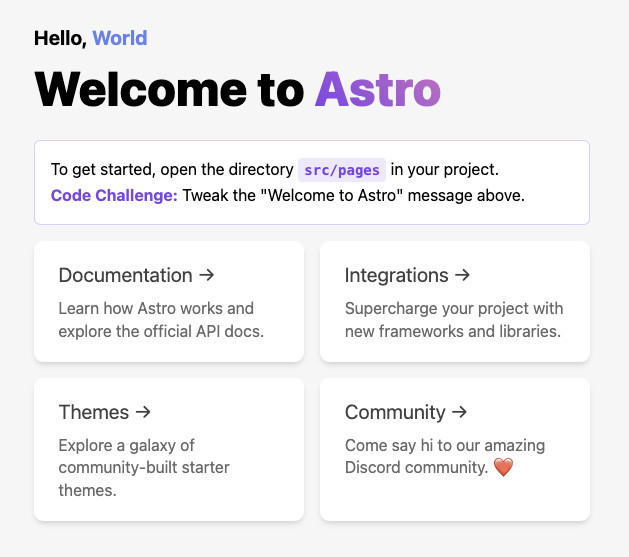Click the arrow next to Documentation

click(207, 275)
